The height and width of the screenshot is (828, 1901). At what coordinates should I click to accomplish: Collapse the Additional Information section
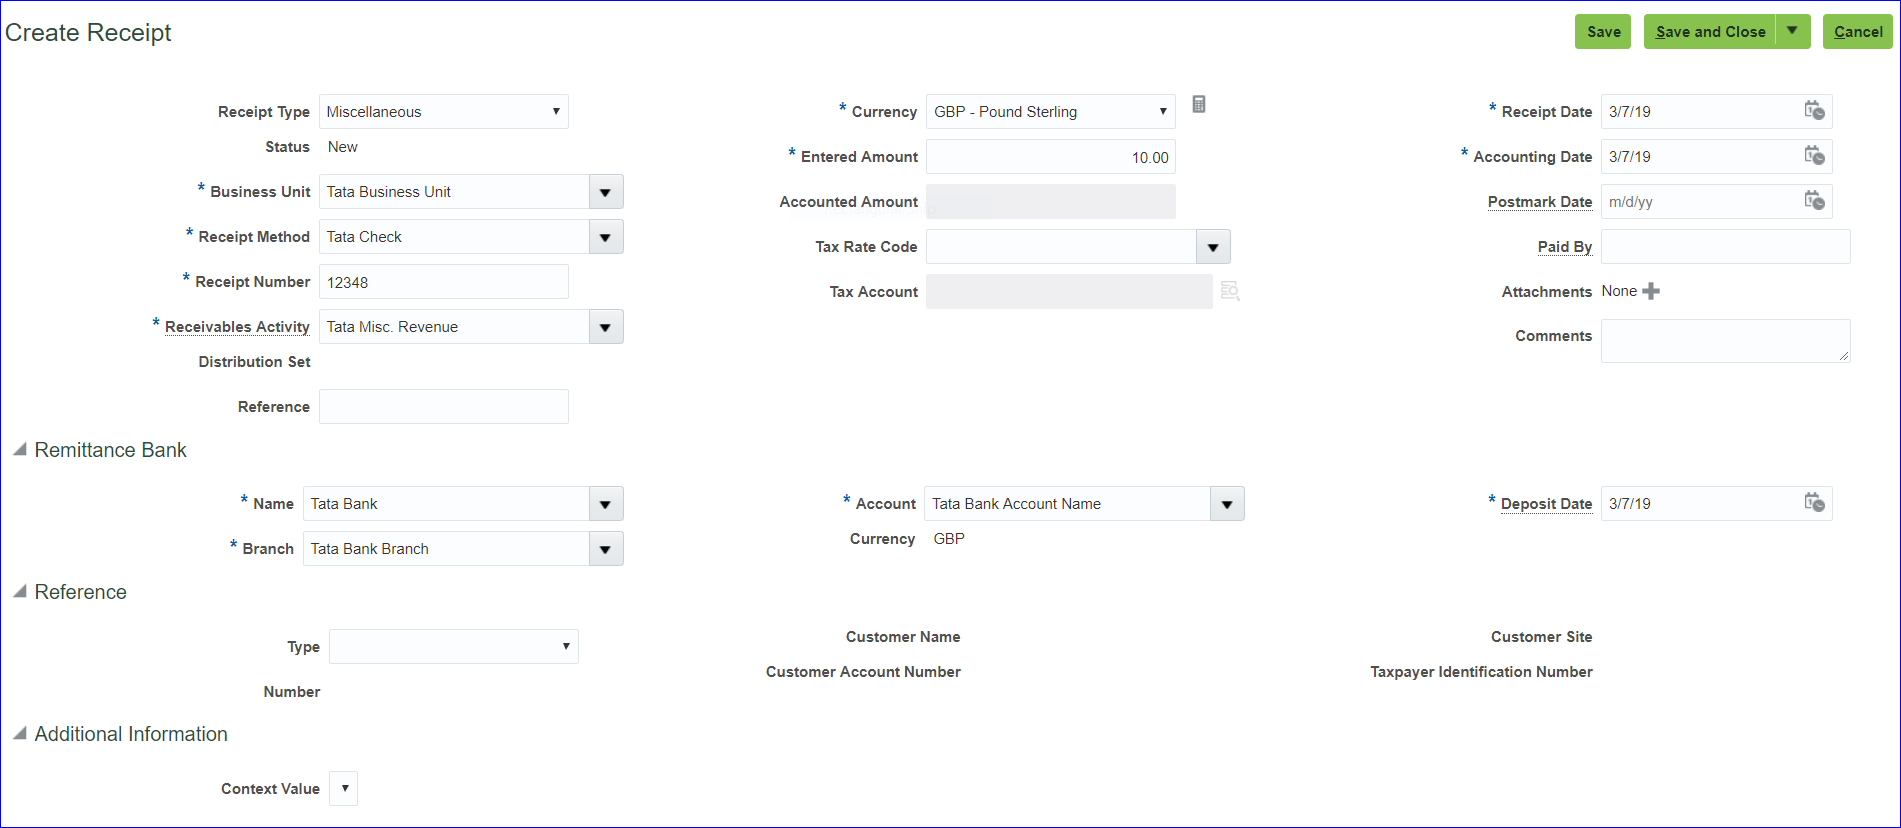tap(20, 734)
